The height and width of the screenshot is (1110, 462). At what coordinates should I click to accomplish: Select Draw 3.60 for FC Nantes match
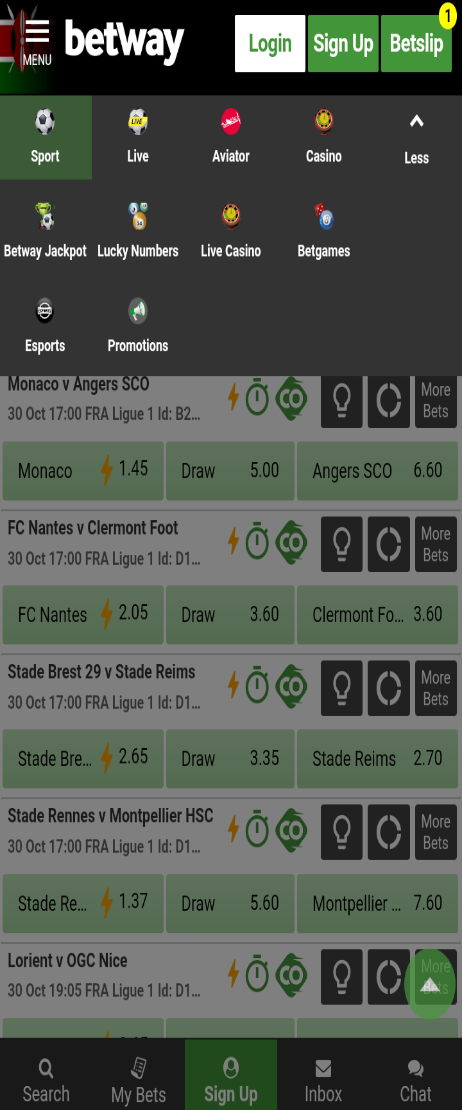pos(230,614)
